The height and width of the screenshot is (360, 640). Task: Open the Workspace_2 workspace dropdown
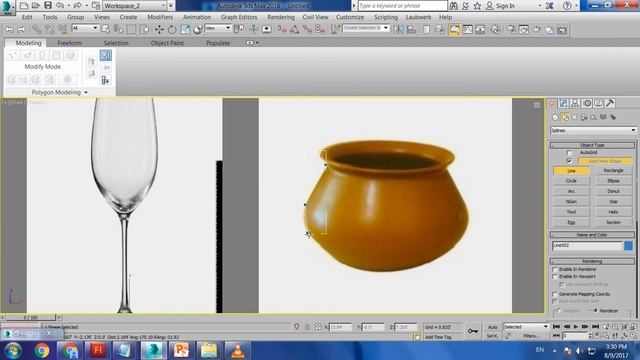135,6
